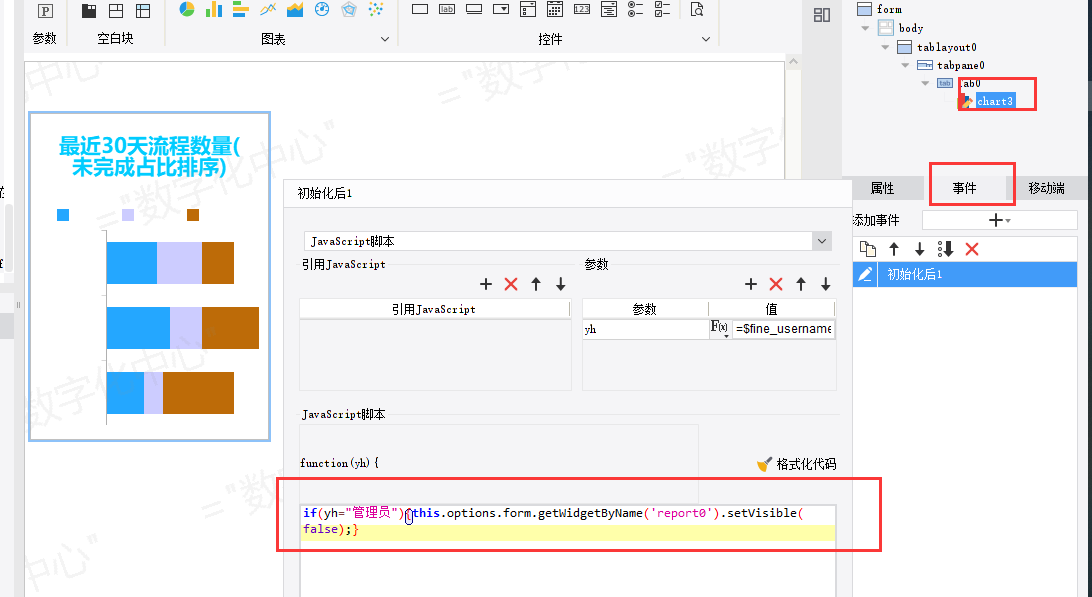Add a radio button group widget
This screenshot has height=597, width=1092.
636,9
